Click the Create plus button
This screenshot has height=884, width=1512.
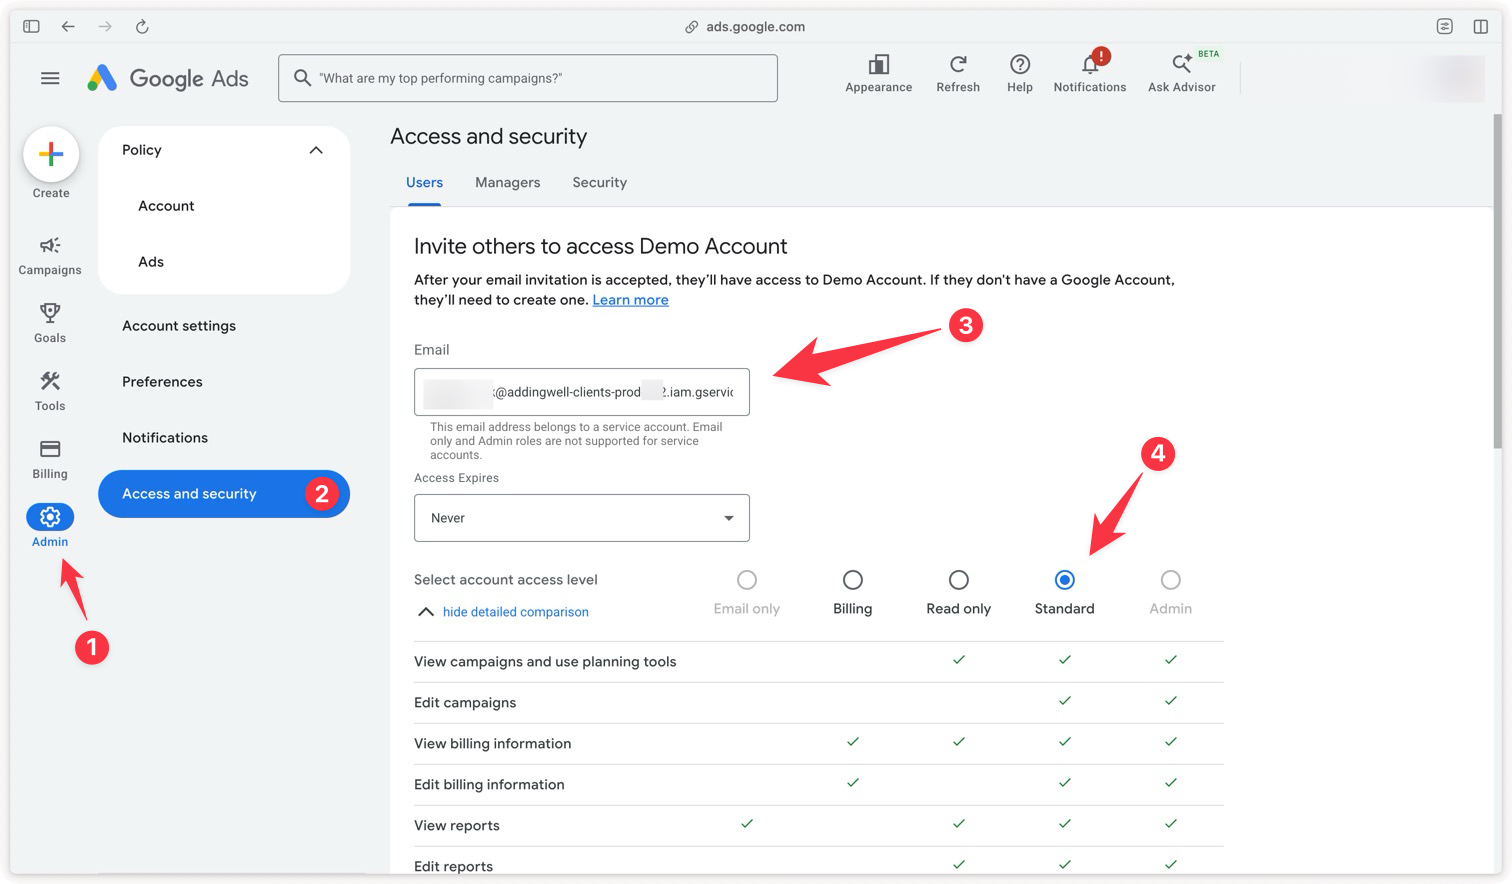click(51, 154)
